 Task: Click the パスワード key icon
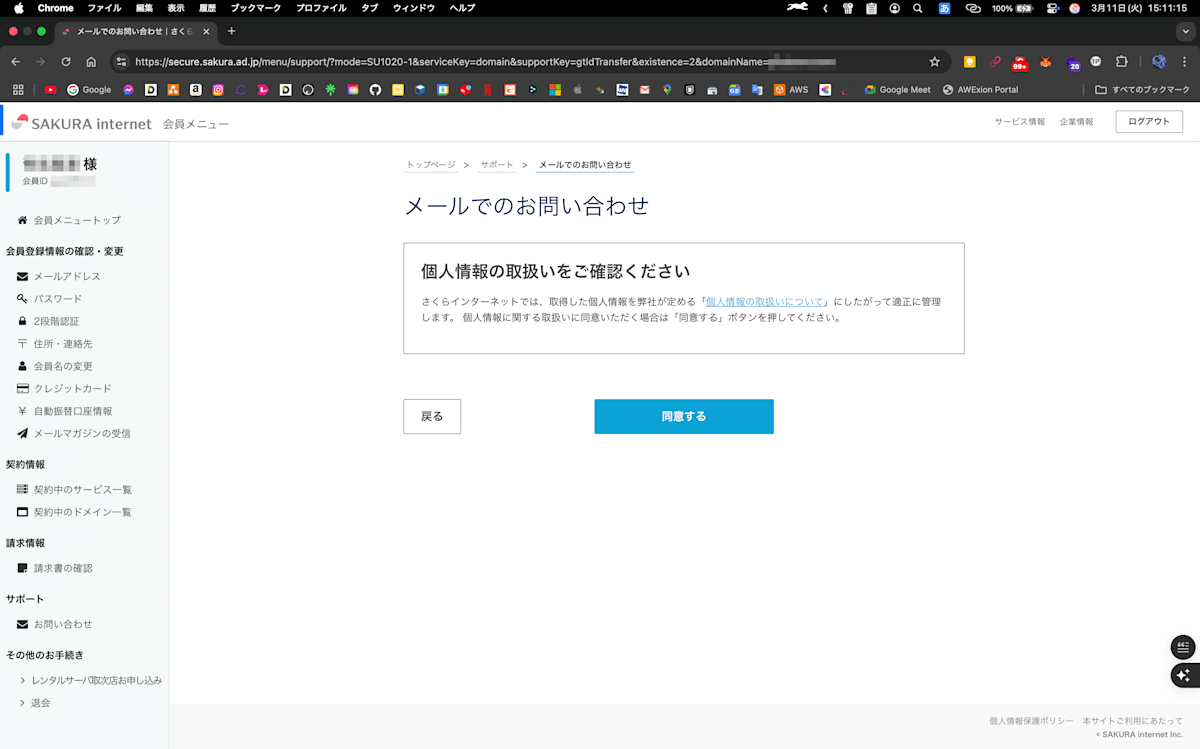(21, 298)
